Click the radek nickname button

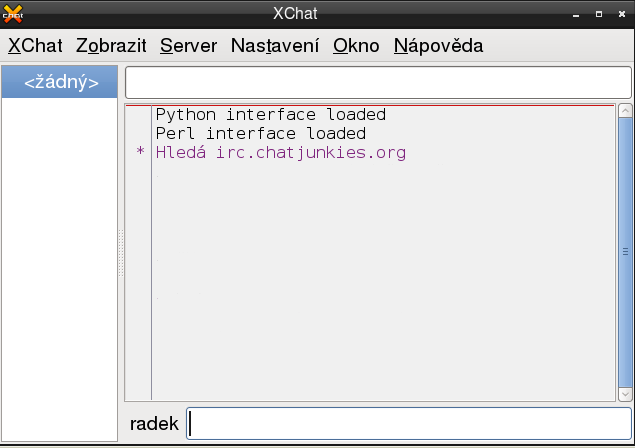click(154, 424)
